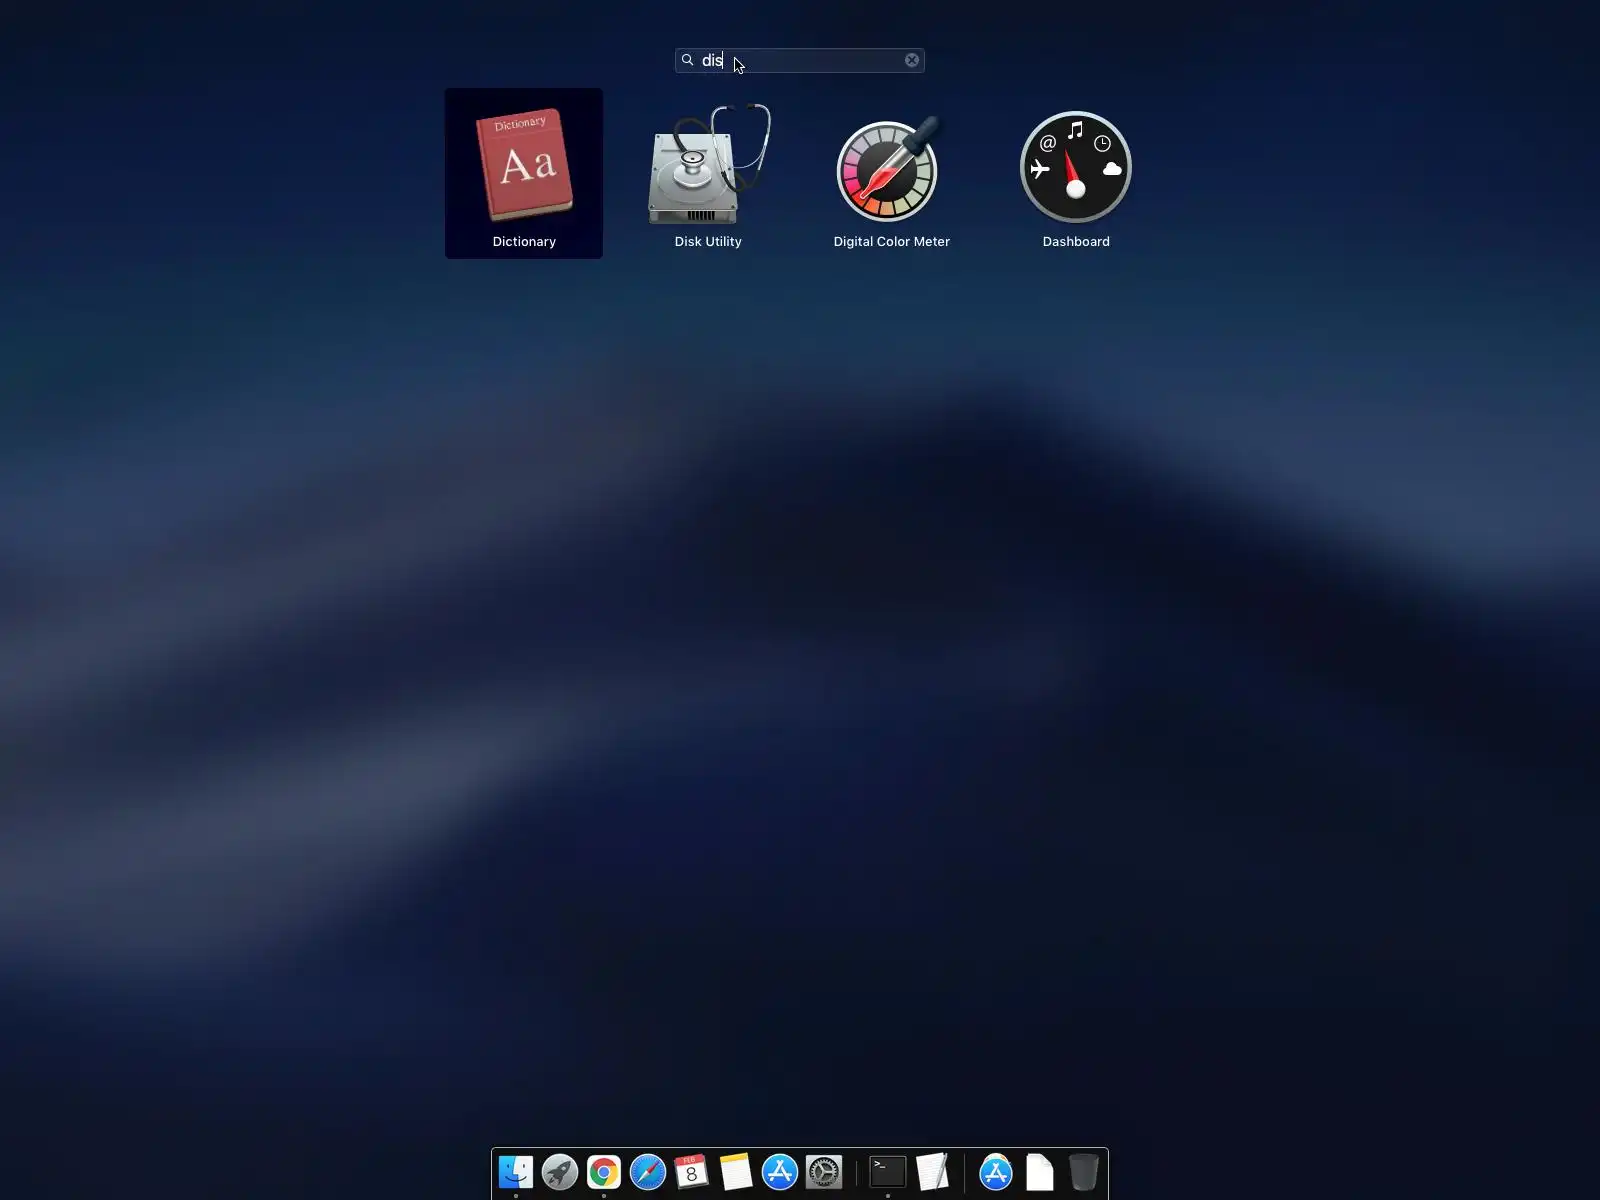
Task: Open TextEdit from the Dock
Action: point(932,1172)
